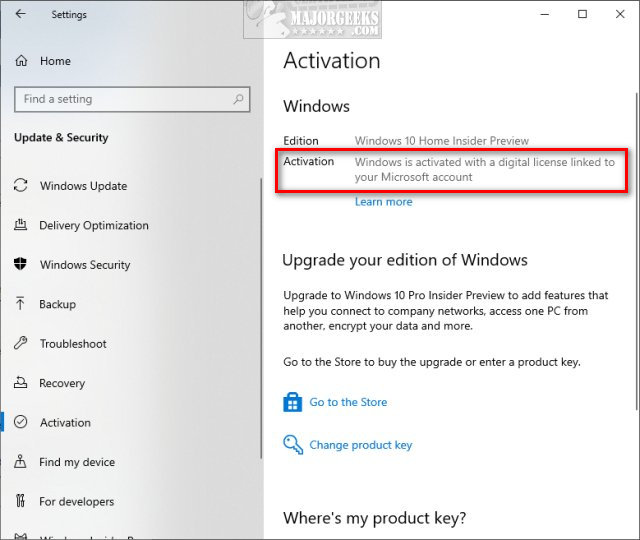The image size is (640, 540).
Task: Click the Recovery icon in sidebar
Action: [x=21, y=383]
